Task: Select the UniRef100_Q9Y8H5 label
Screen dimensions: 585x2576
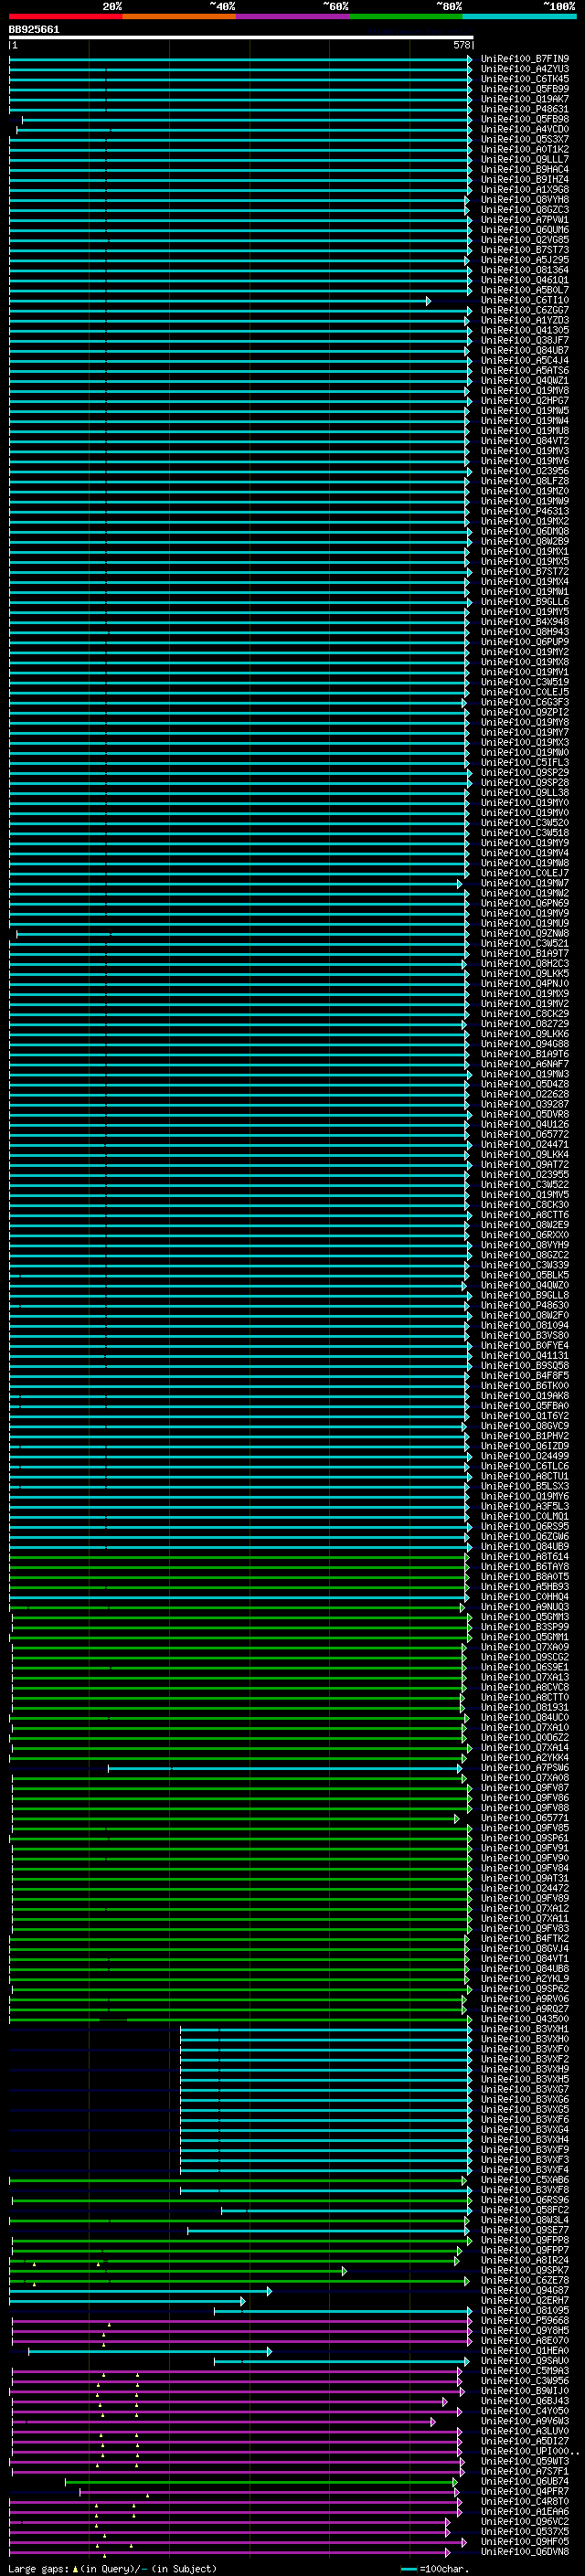Action: (525, 2330)
